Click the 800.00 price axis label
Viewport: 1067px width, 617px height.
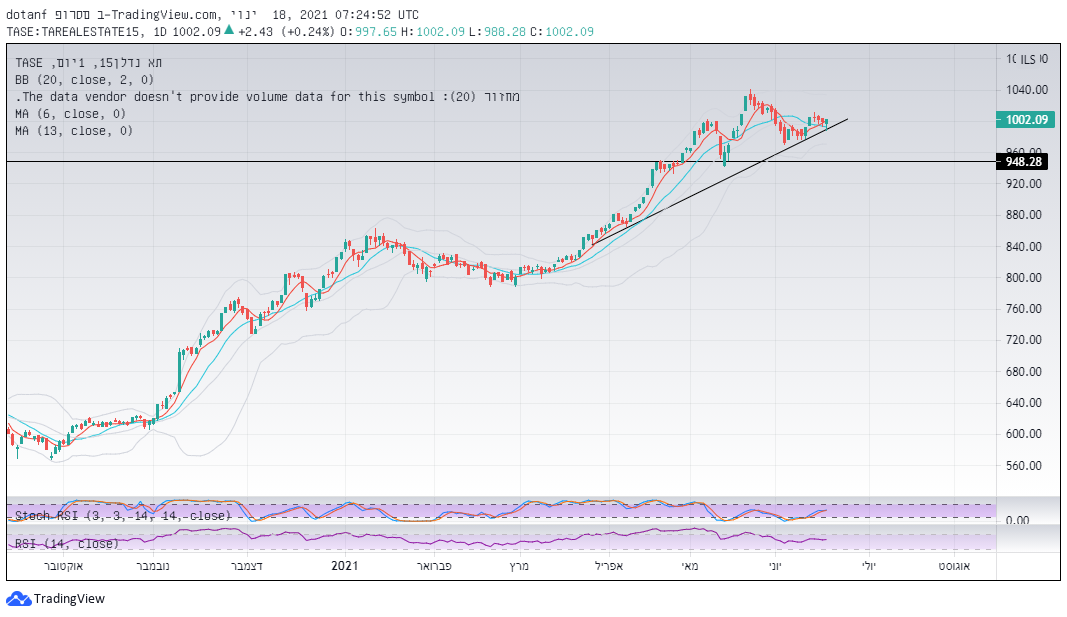click(1023, 278)
